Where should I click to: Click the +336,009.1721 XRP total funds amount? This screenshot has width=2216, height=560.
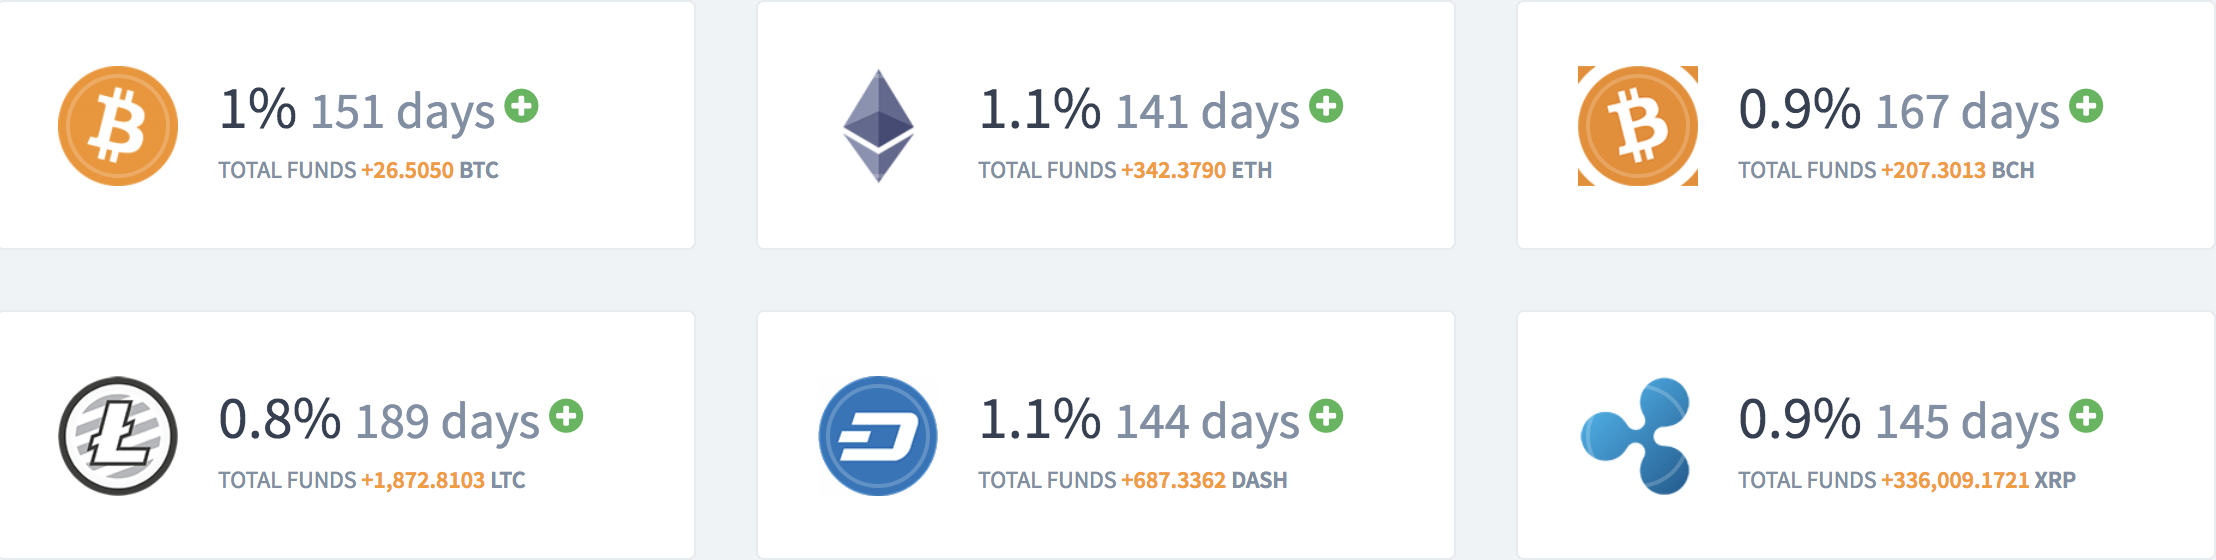click(x=1979, y=480)
